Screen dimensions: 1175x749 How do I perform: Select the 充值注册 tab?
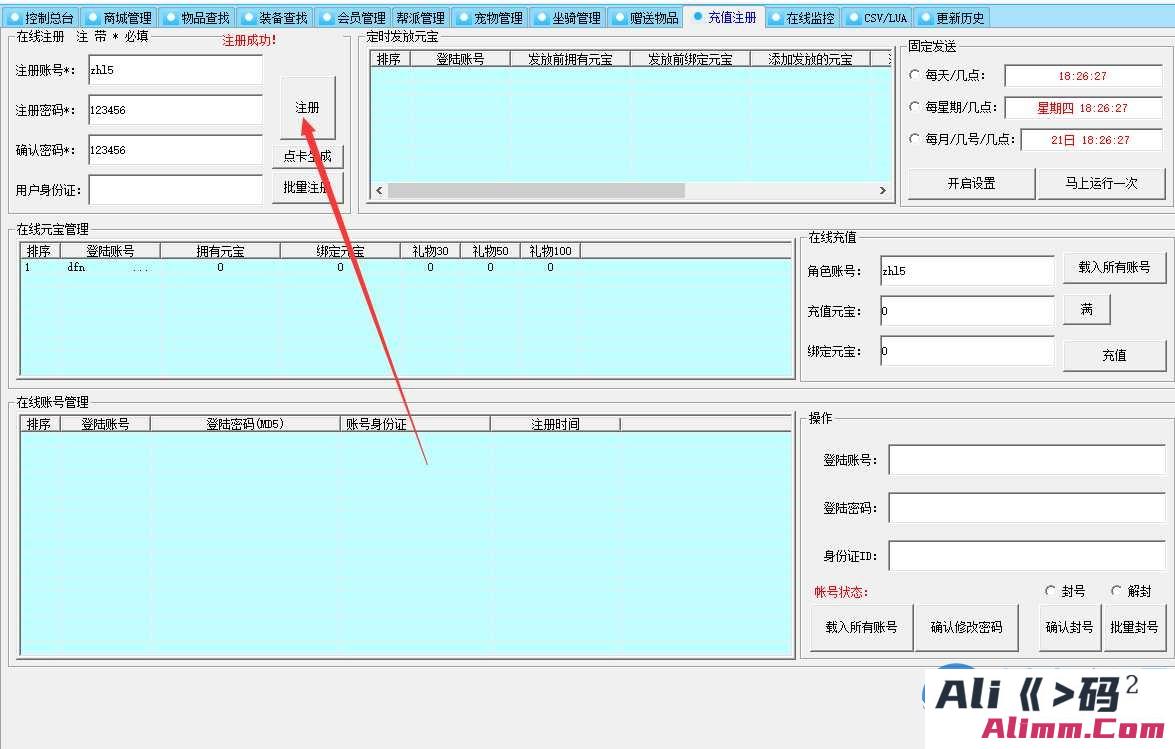pos(725,16)
